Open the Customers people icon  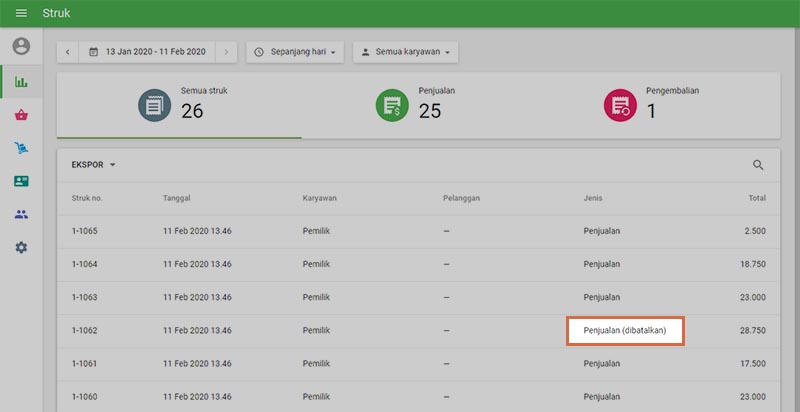(x=21, y=214)
